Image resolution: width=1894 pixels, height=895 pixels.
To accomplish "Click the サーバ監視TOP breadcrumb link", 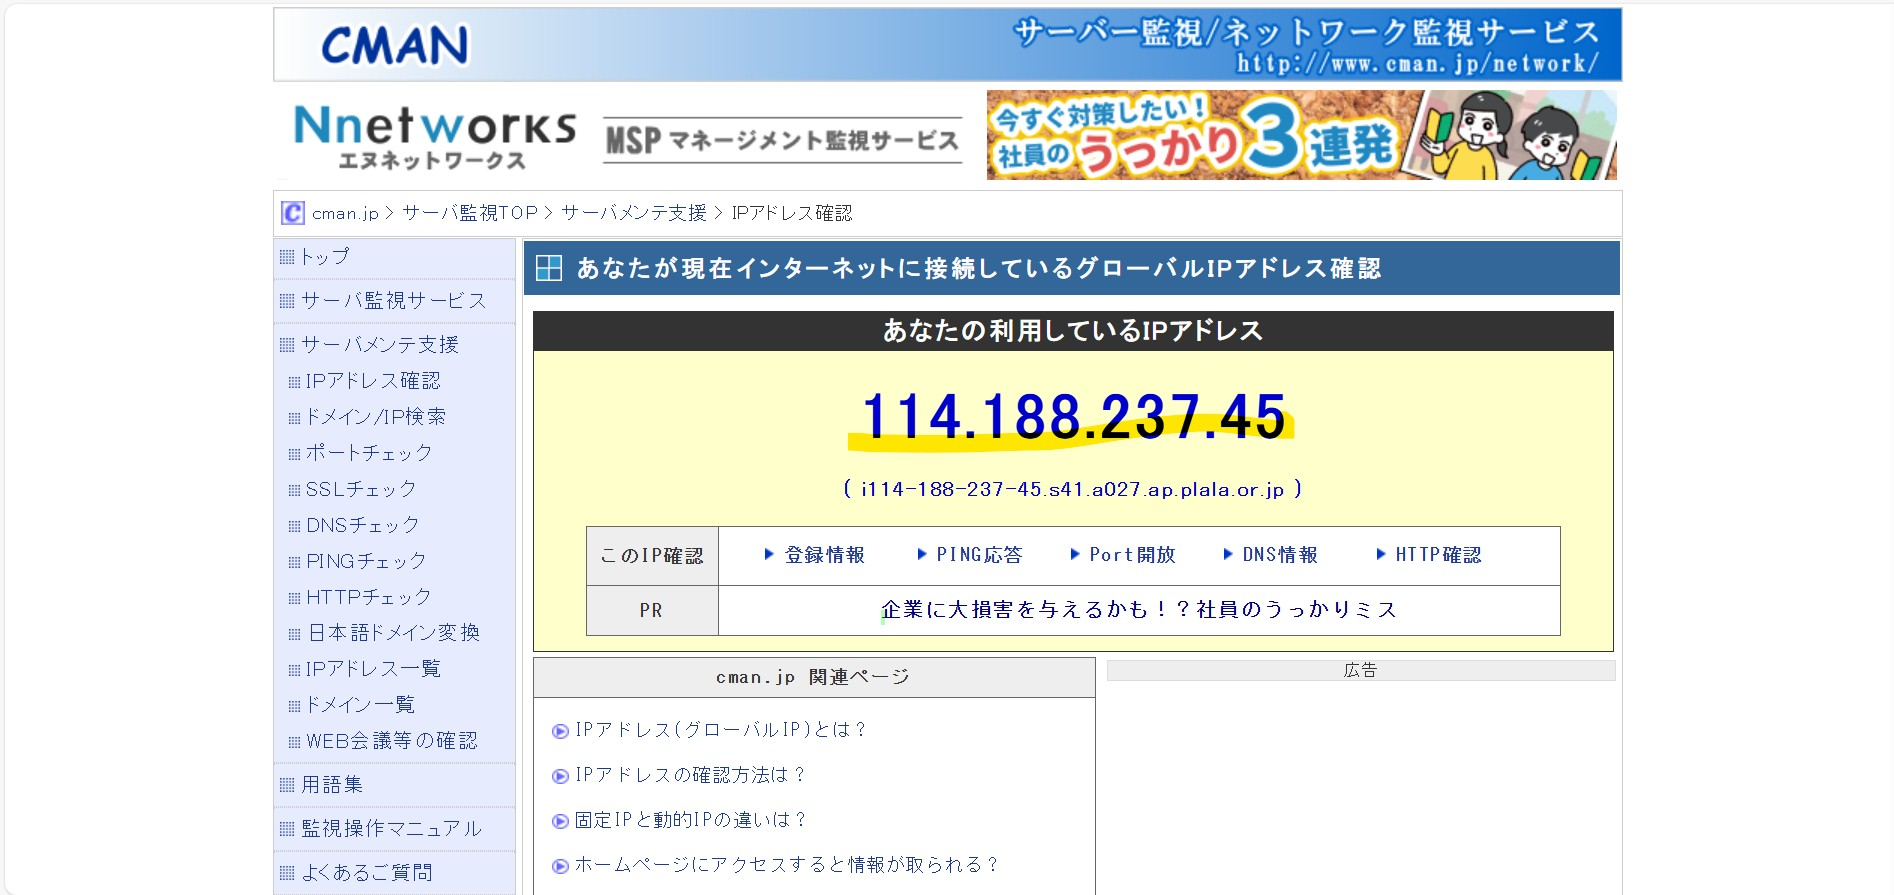I will coord(469,213).
